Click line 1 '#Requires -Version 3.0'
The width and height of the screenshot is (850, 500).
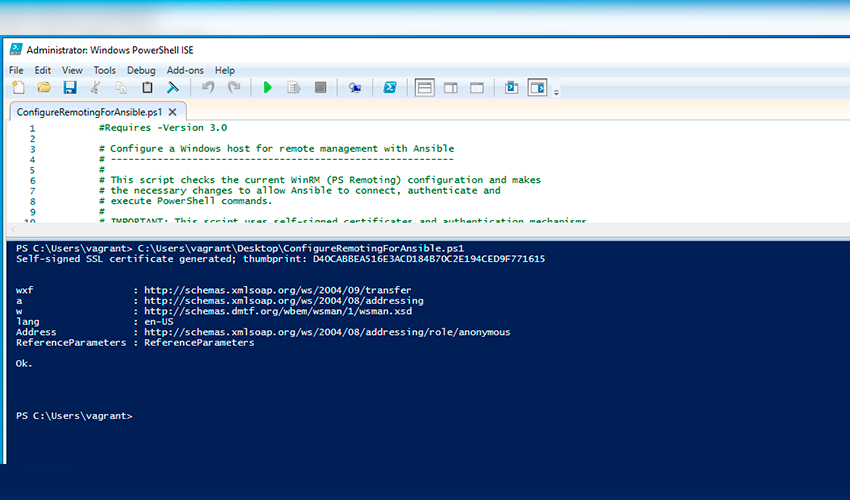tap(163, 128)
